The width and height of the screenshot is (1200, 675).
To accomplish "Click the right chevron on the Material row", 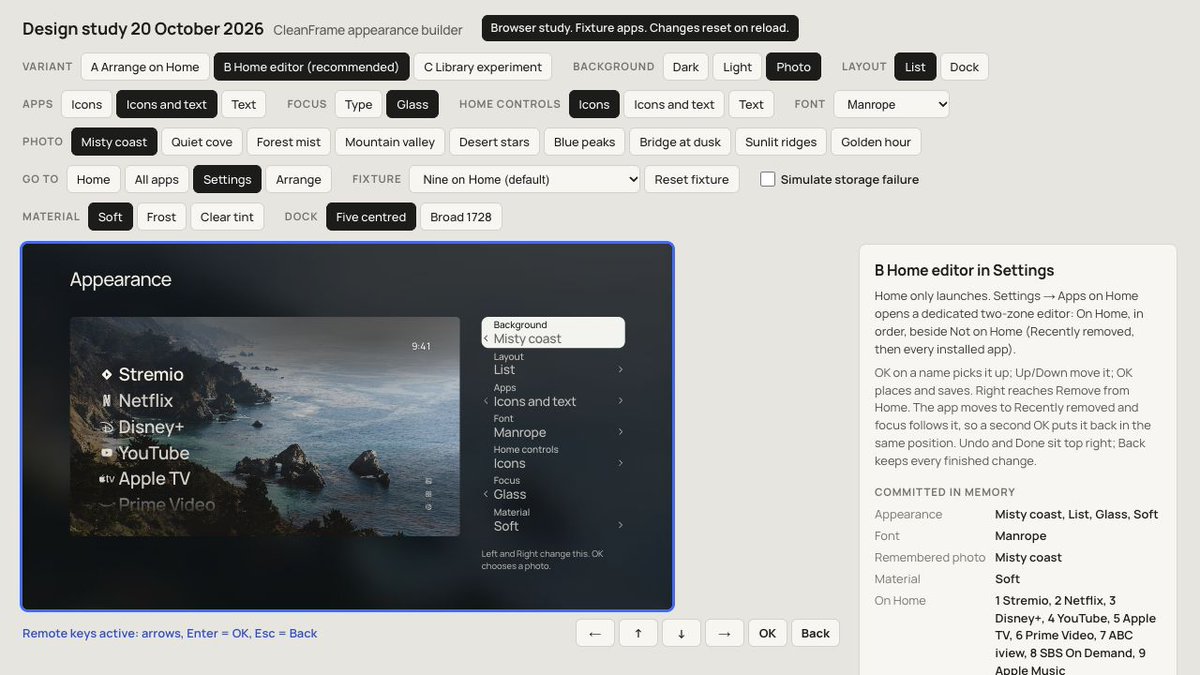I will point(620,525).
